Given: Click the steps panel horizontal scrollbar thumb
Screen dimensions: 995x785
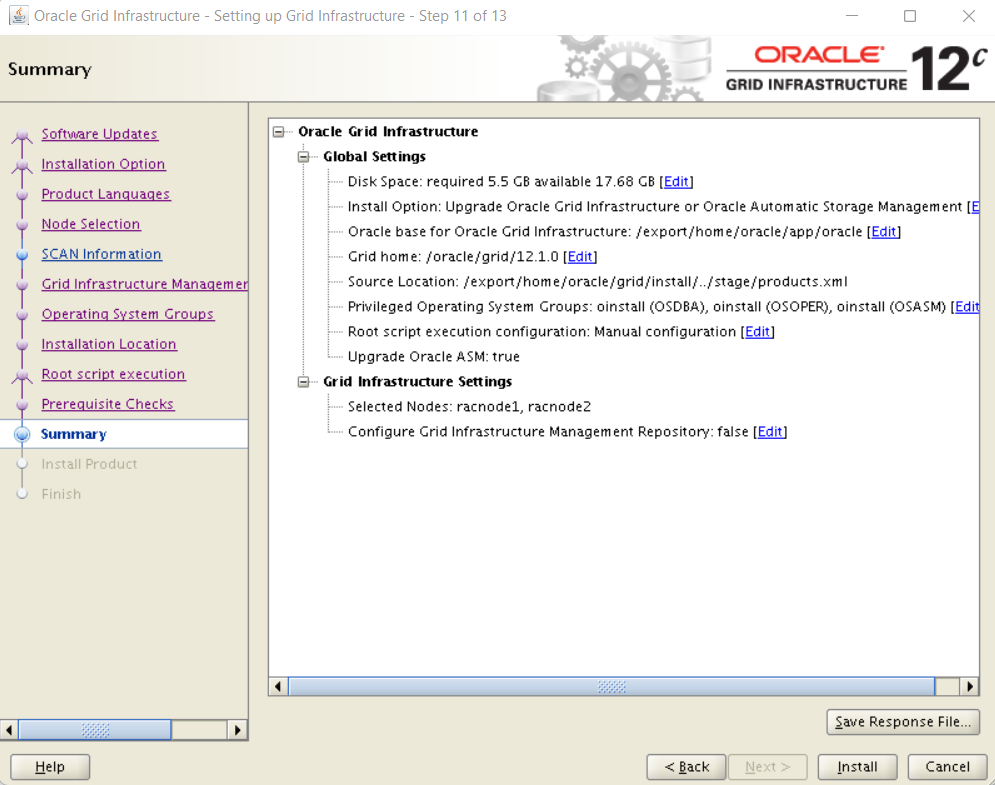Looking at the screenshot, I should (95, 730).
